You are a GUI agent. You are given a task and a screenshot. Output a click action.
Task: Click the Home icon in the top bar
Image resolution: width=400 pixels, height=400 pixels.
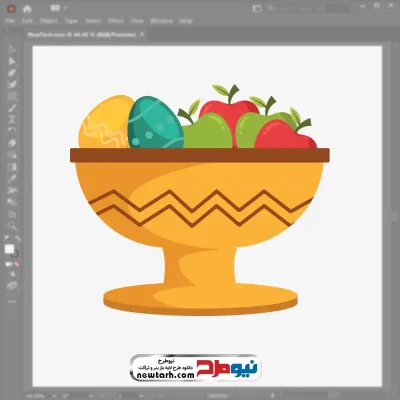27,9
